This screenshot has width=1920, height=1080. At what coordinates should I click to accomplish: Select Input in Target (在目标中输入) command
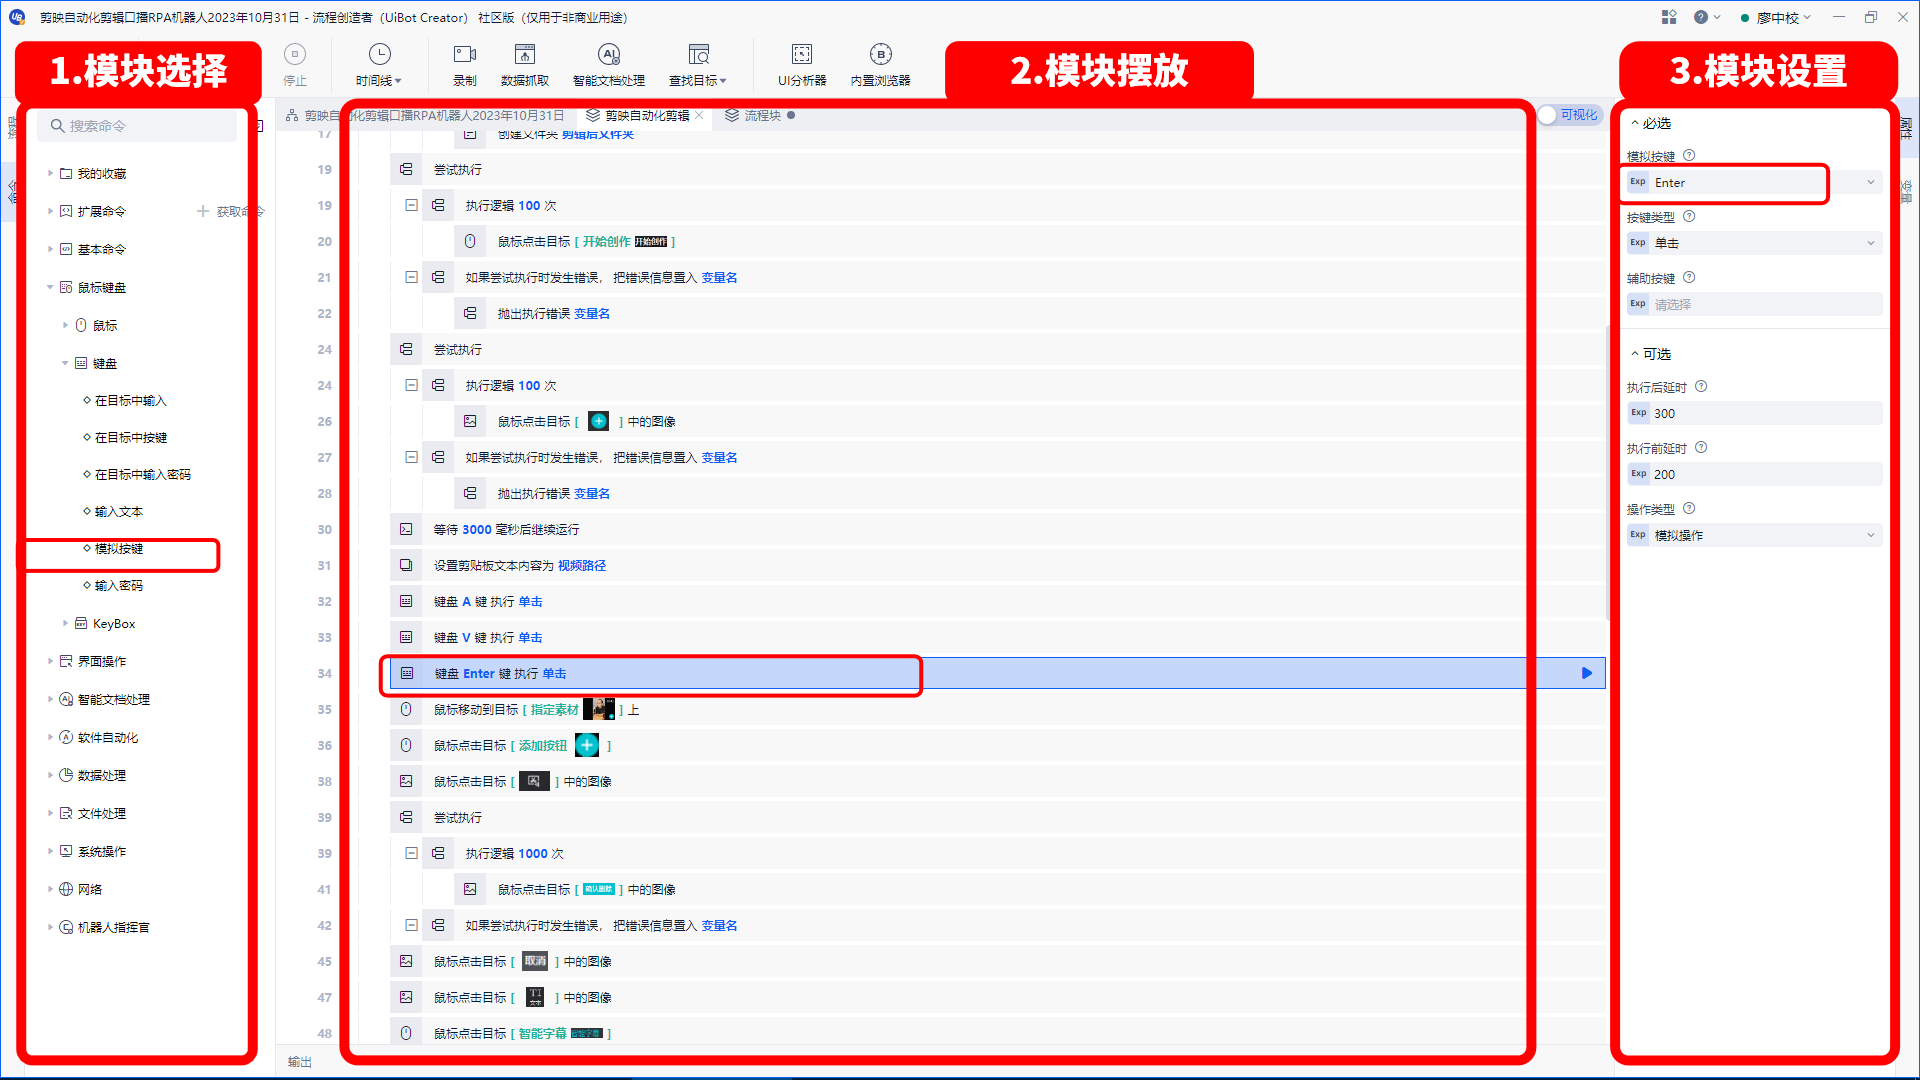coord(130,400)
